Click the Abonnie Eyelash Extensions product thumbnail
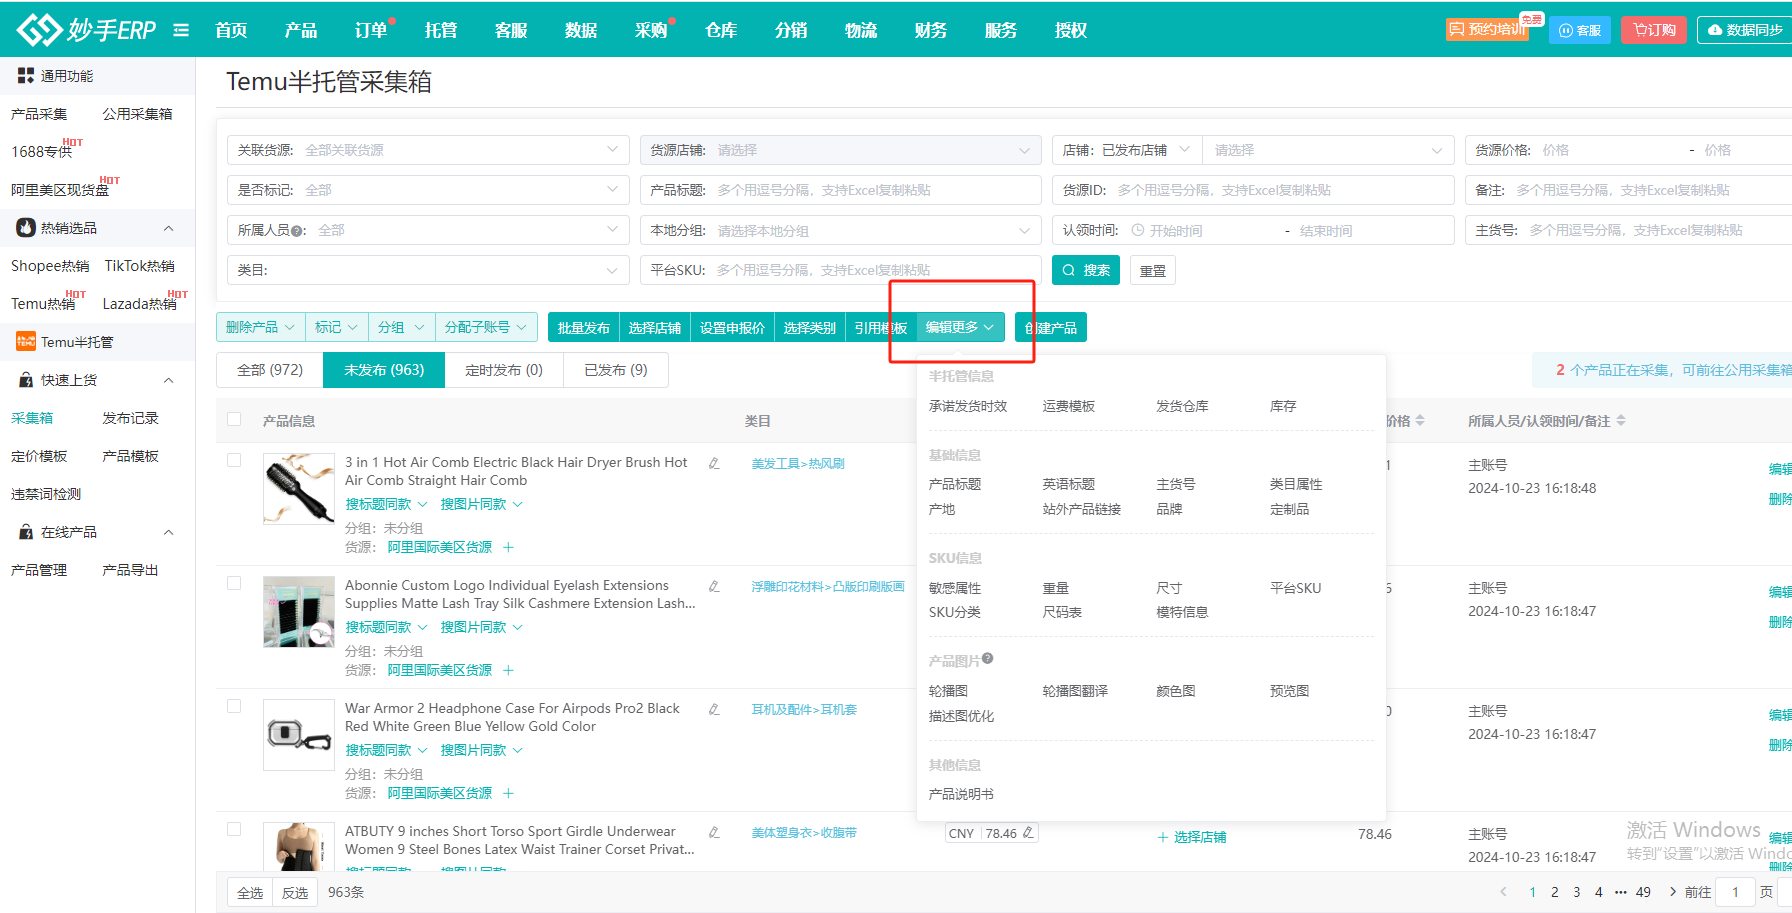1792x913 pixels. coord(299,611)
